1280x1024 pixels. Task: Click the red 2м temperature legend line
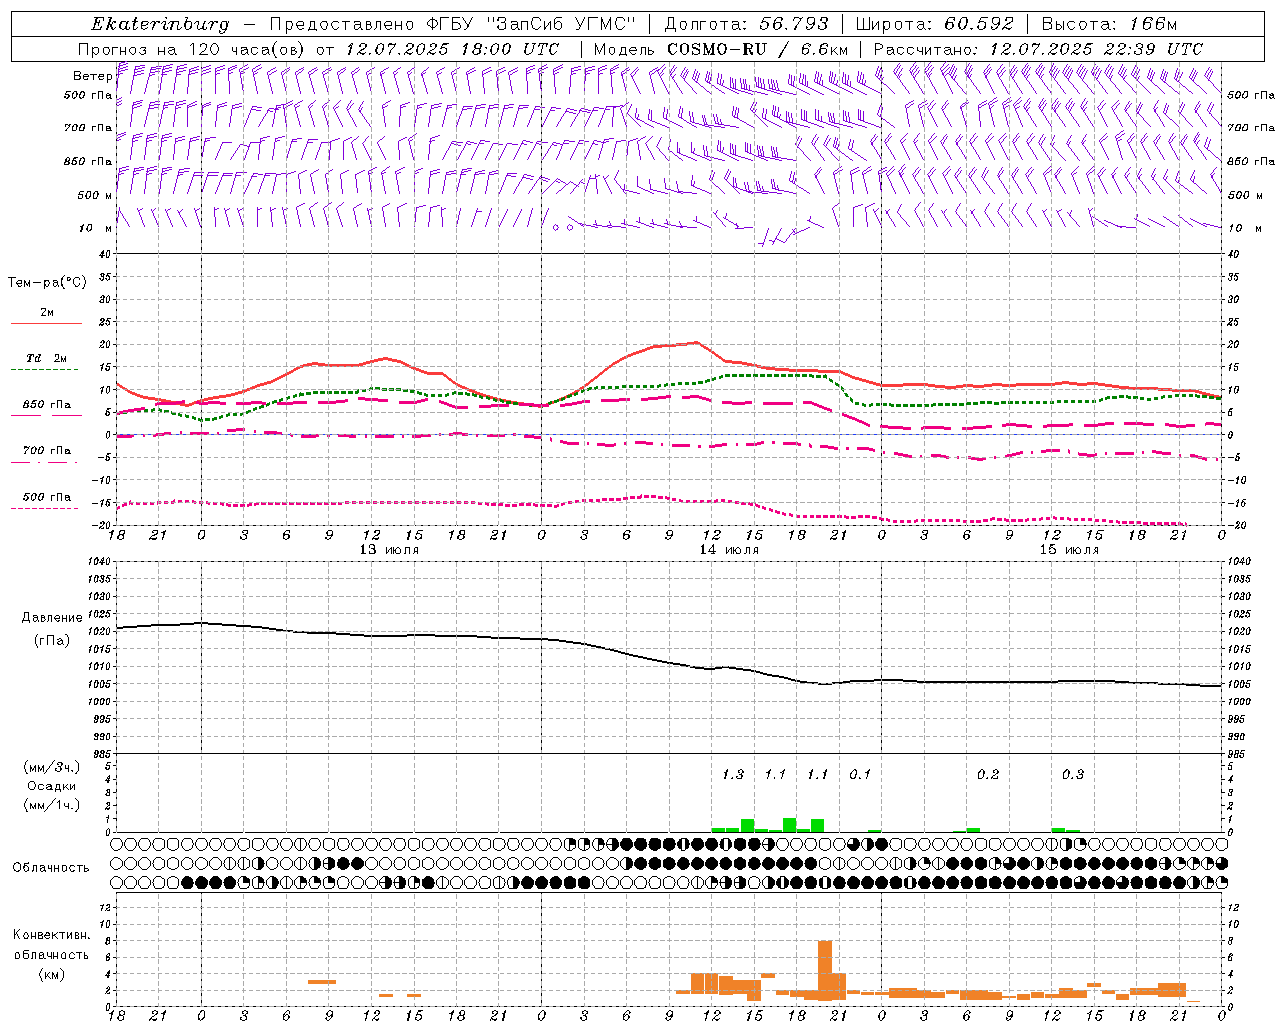click(46, 324)
